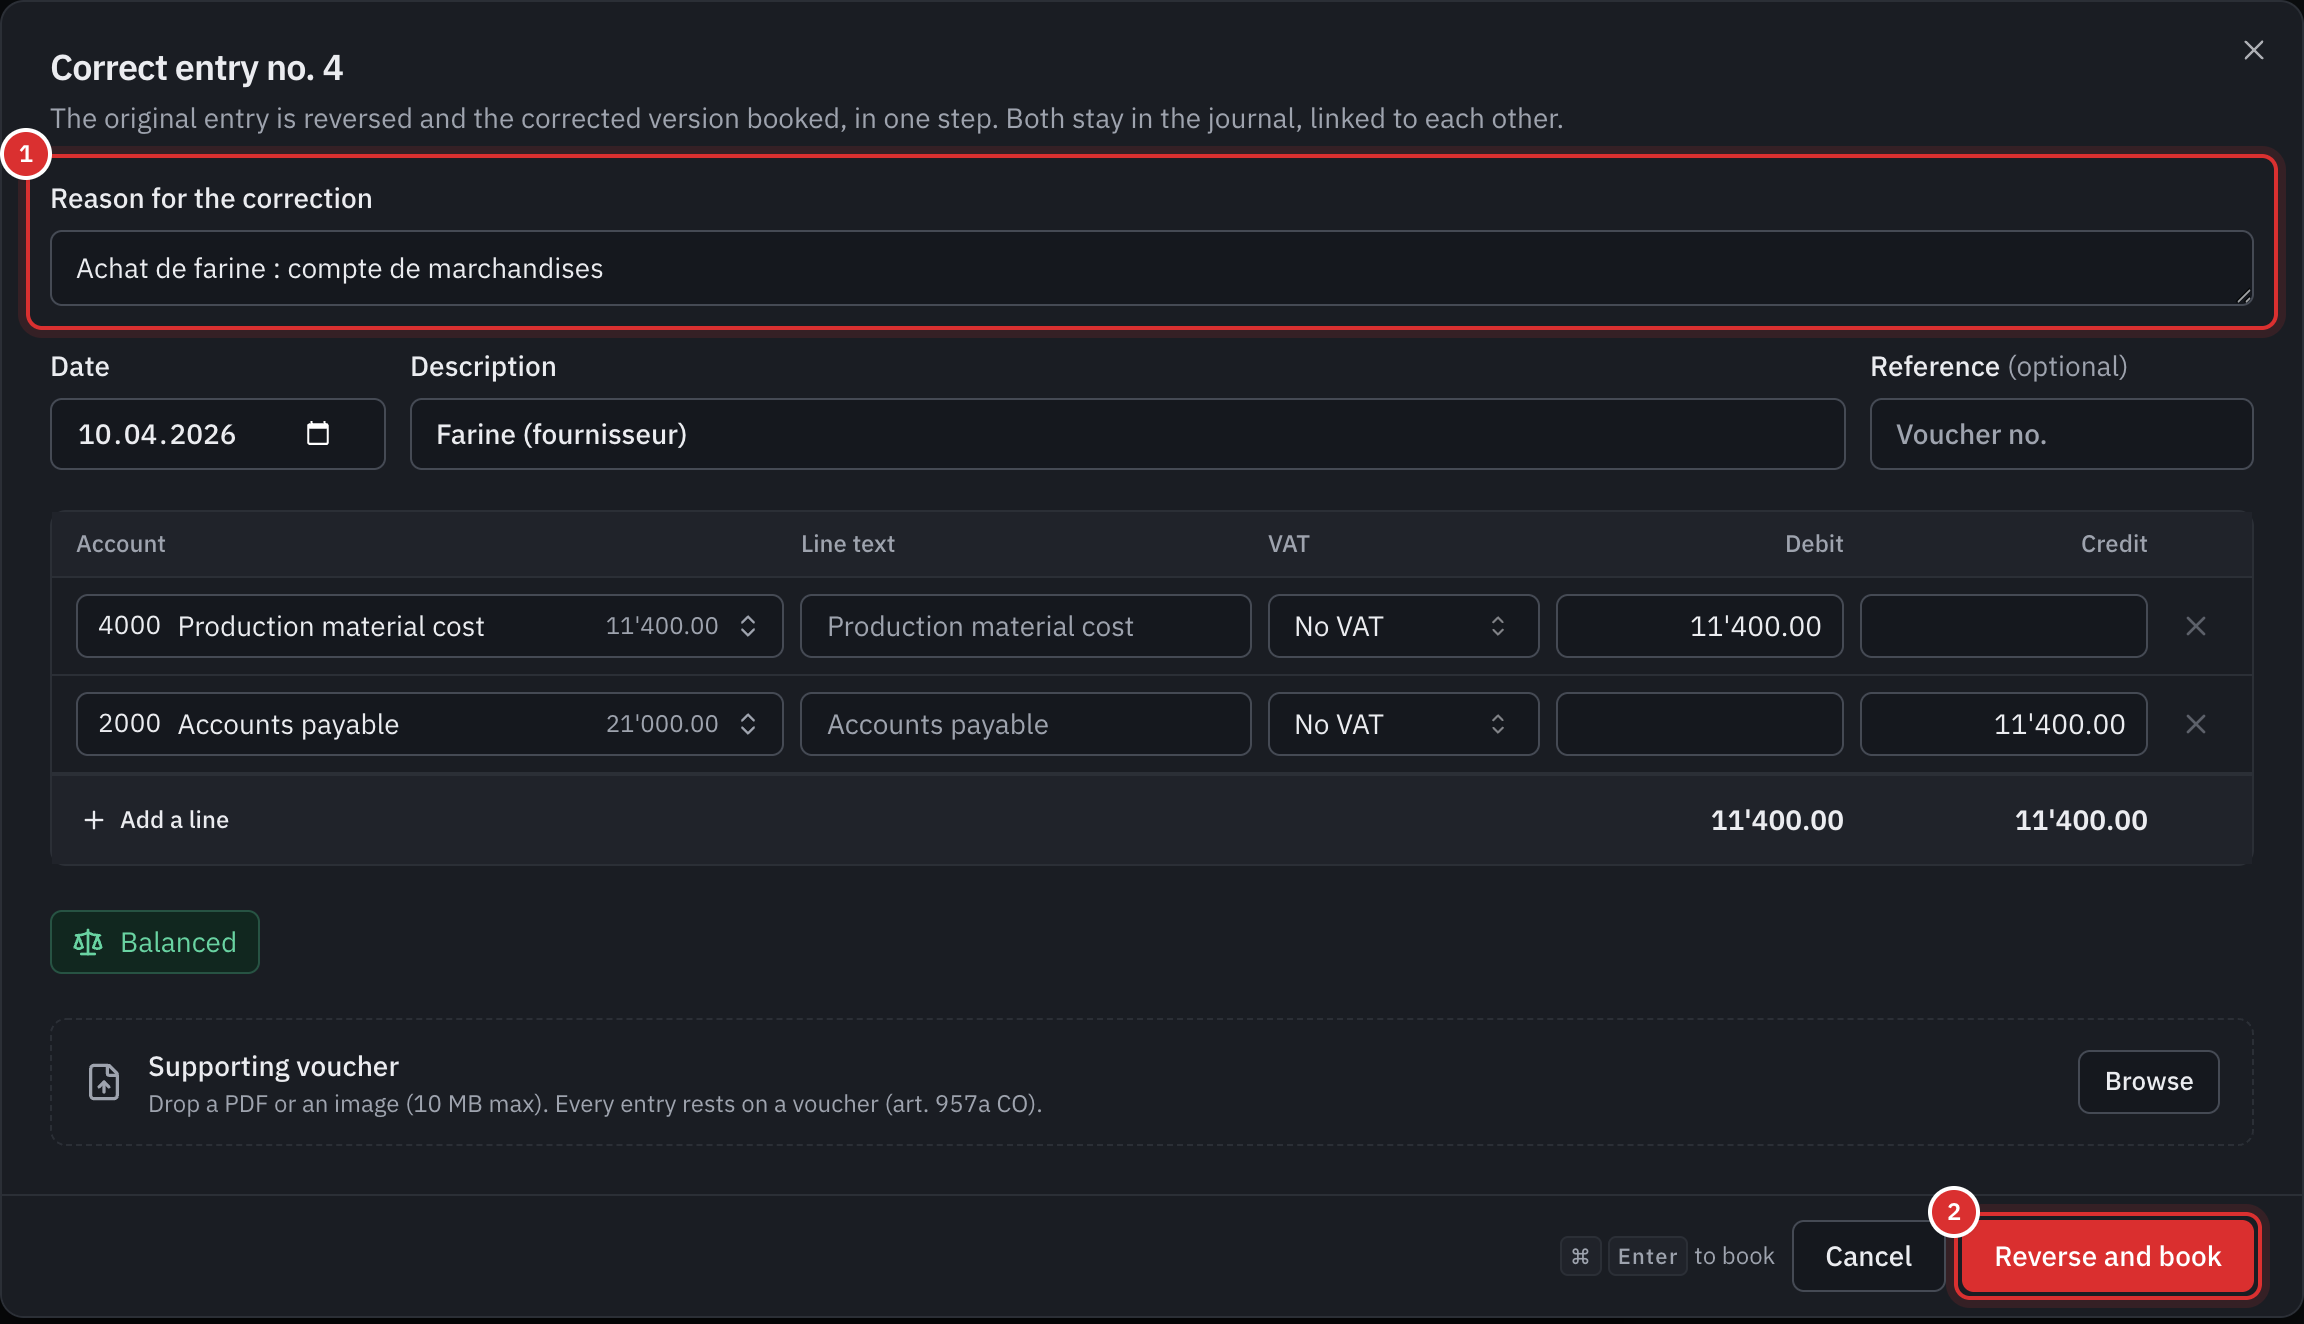This screenshot has height=1324, width=2304.
Task: Click the Balanced scale icon
Action: (88, 942)
